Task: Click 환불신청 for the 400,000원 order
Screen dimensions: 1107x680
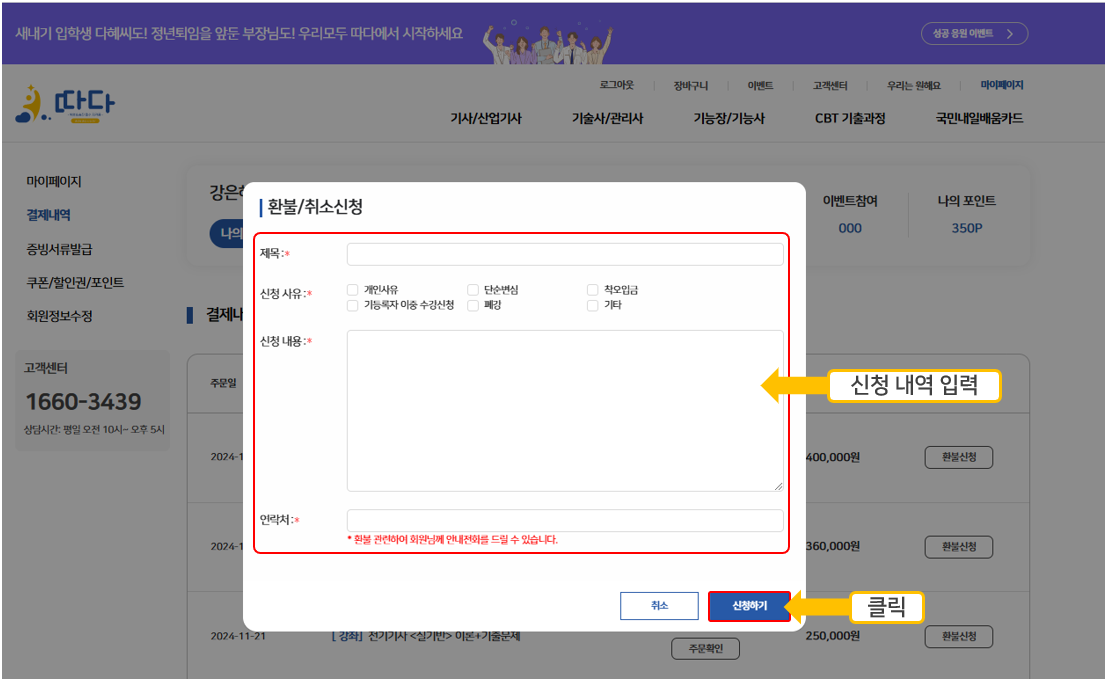Action: 959,457
